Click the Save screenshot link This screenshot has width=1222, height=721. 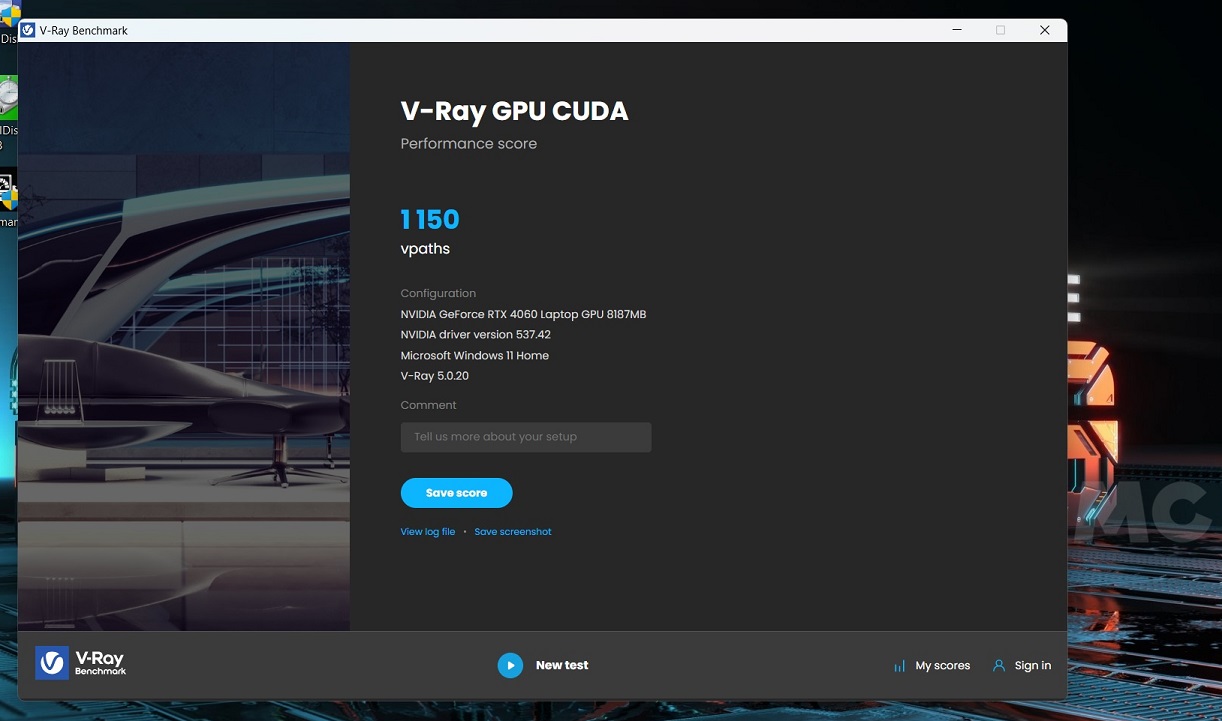(512, 532)
